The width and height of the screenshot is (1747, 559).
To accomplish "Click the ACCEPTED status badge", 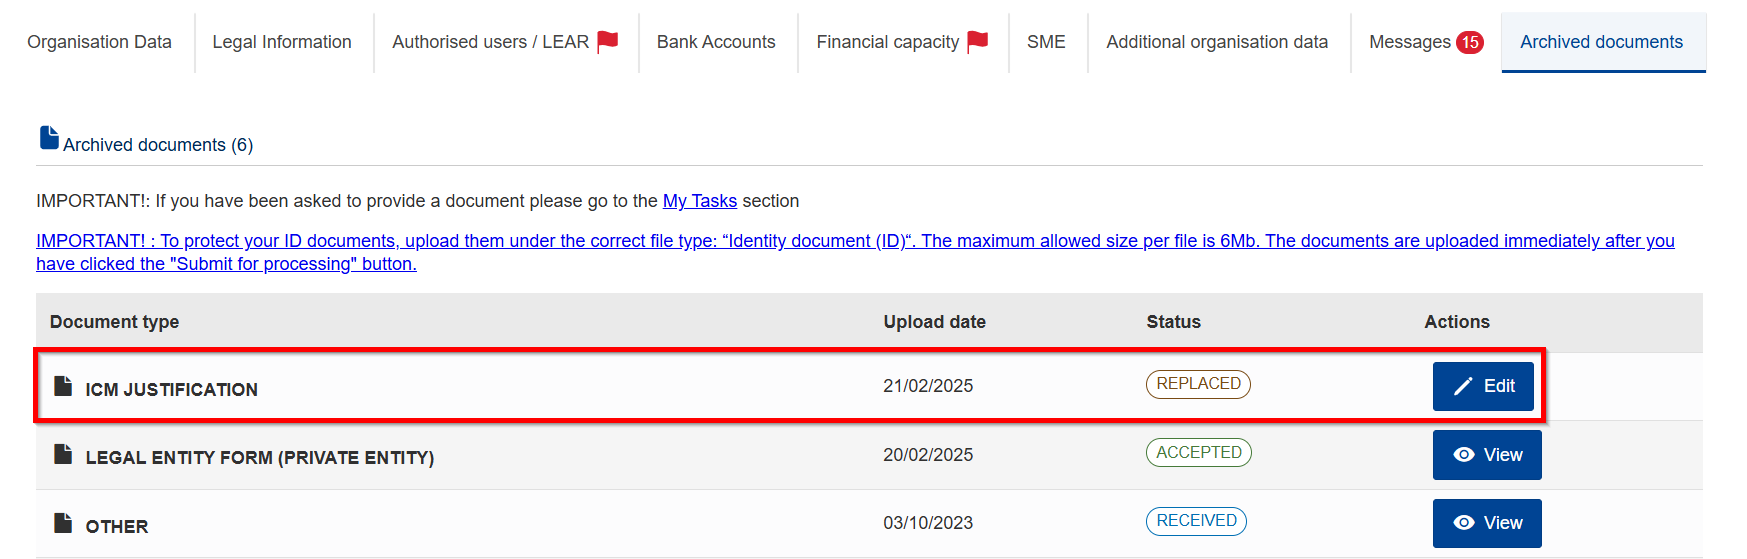I will (x=1199, y=452).
